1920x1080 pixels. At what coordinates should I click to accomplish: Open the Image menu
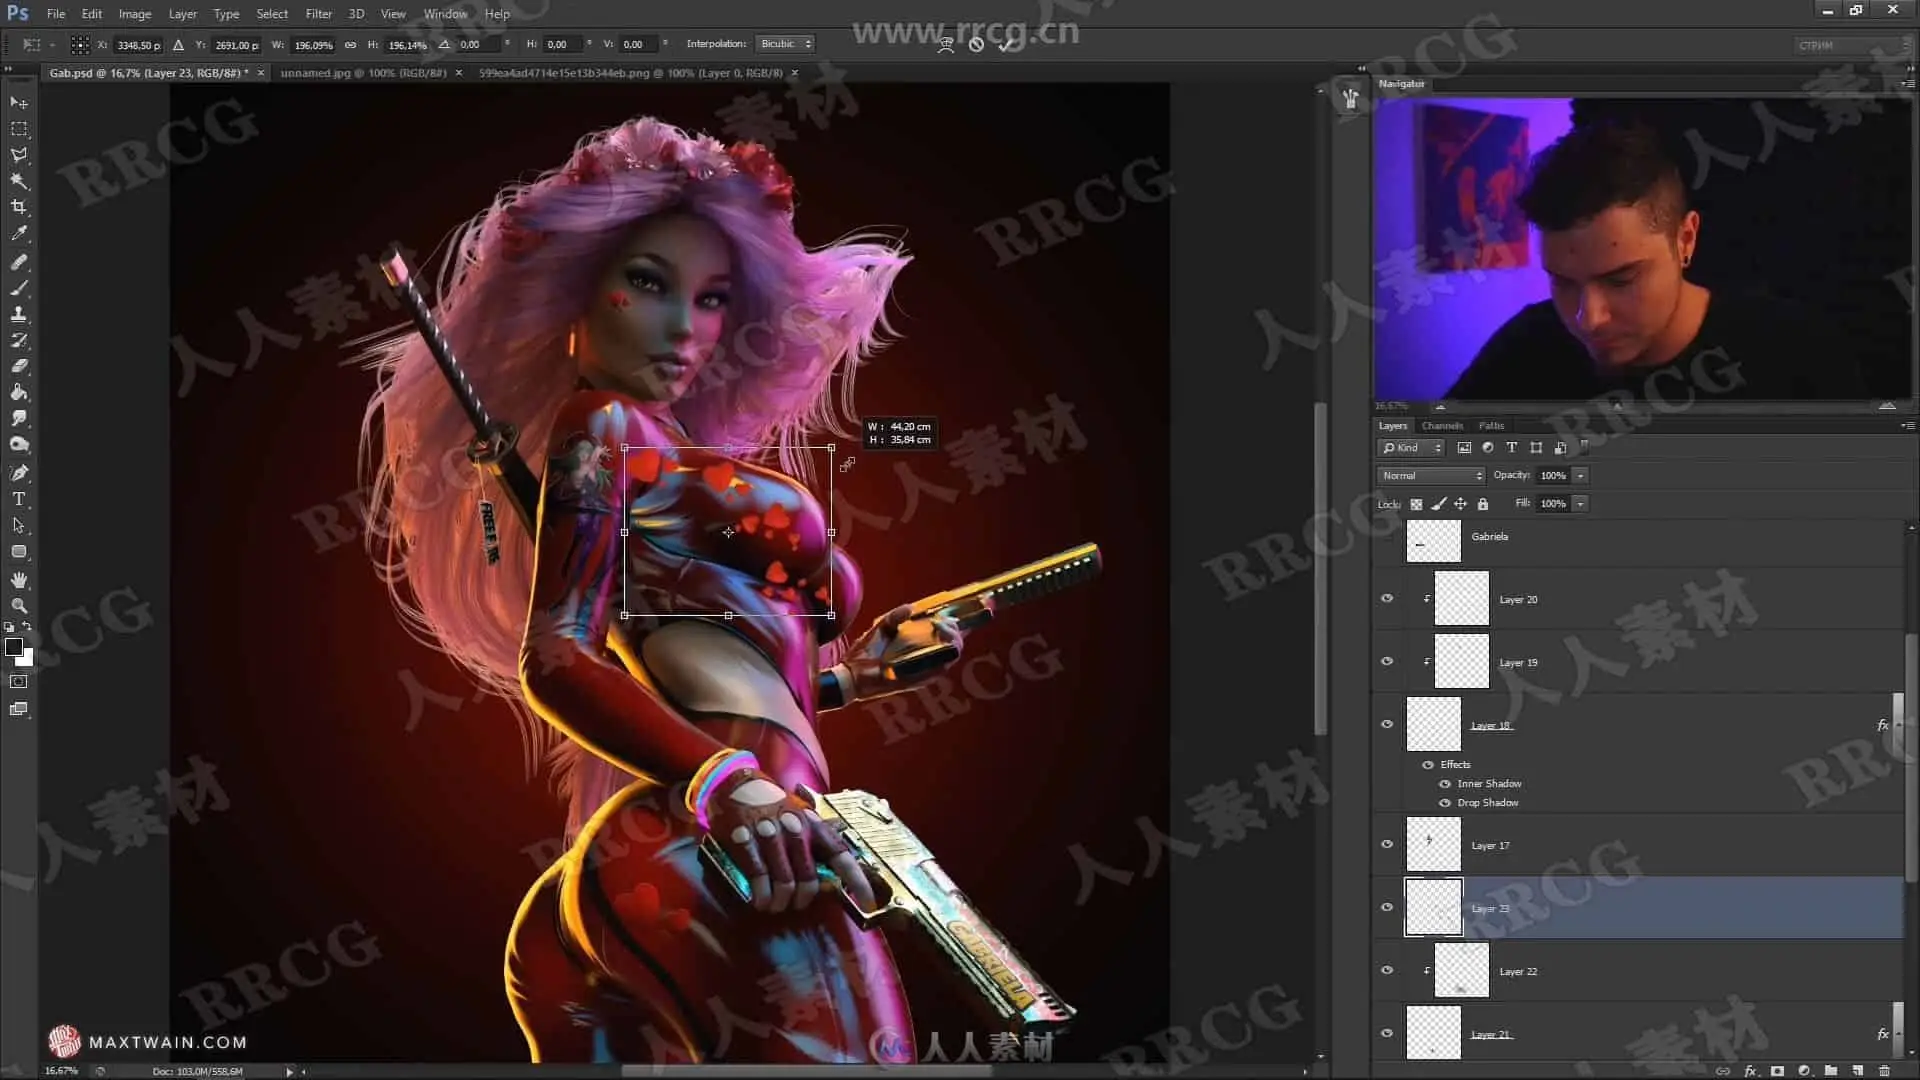coord(135,14)
